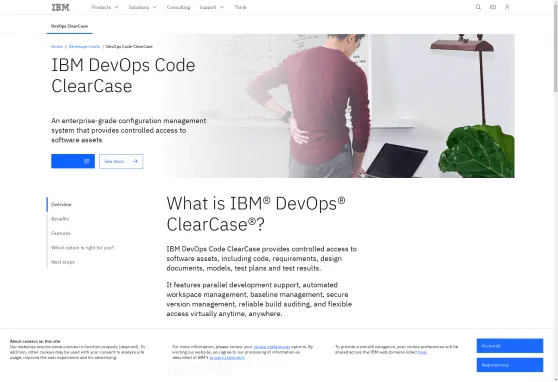Open the chat icon in header
Image resolution: width=558 pixels, height=382 pixels.
493,7
